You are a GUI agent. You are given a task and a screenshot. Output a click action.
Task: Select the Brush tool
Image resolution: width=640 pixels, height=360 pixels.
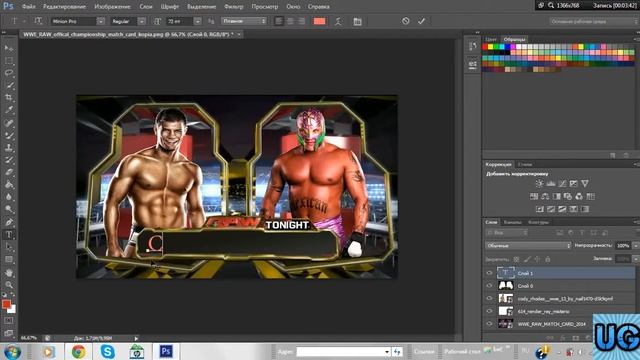[9, 135]
